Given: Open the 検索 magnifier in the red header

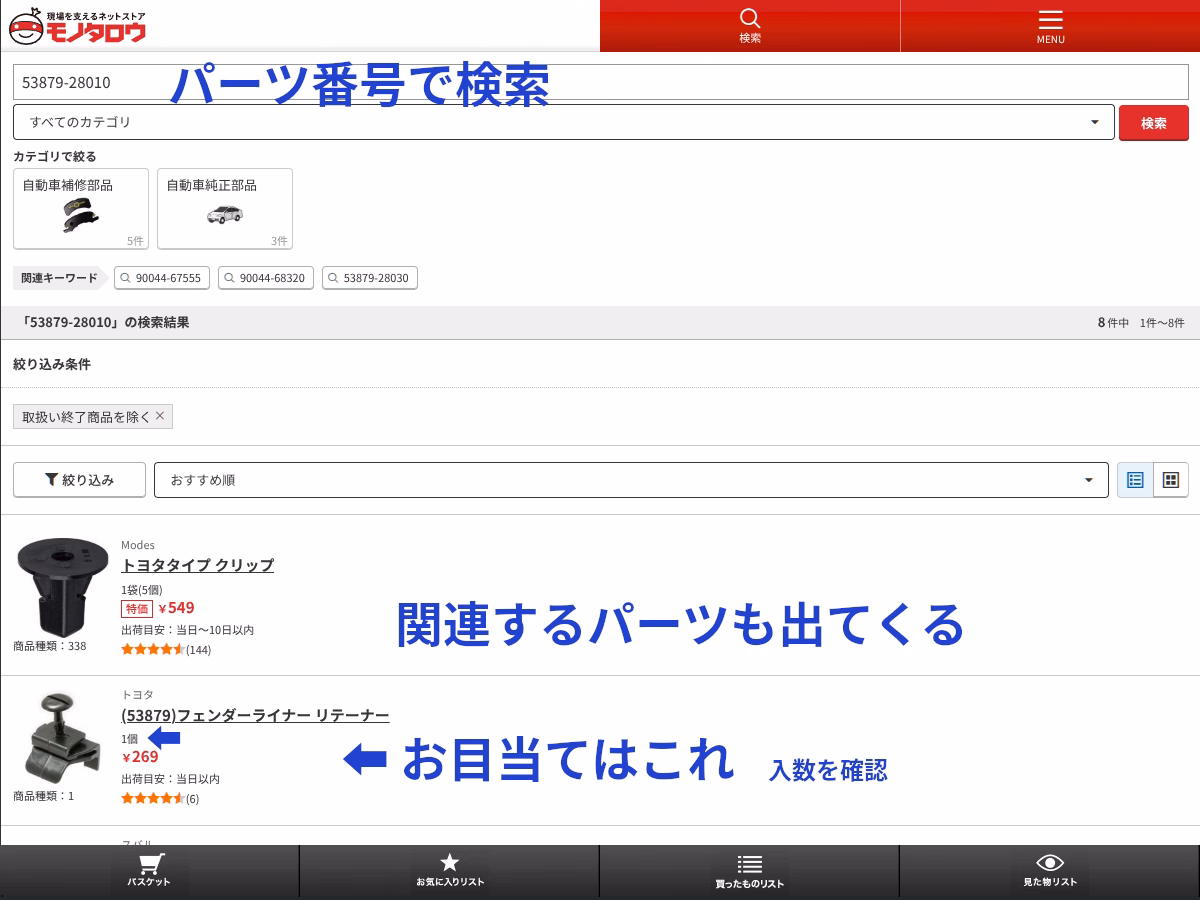Looking at the screenshot, I should [750, 26].
